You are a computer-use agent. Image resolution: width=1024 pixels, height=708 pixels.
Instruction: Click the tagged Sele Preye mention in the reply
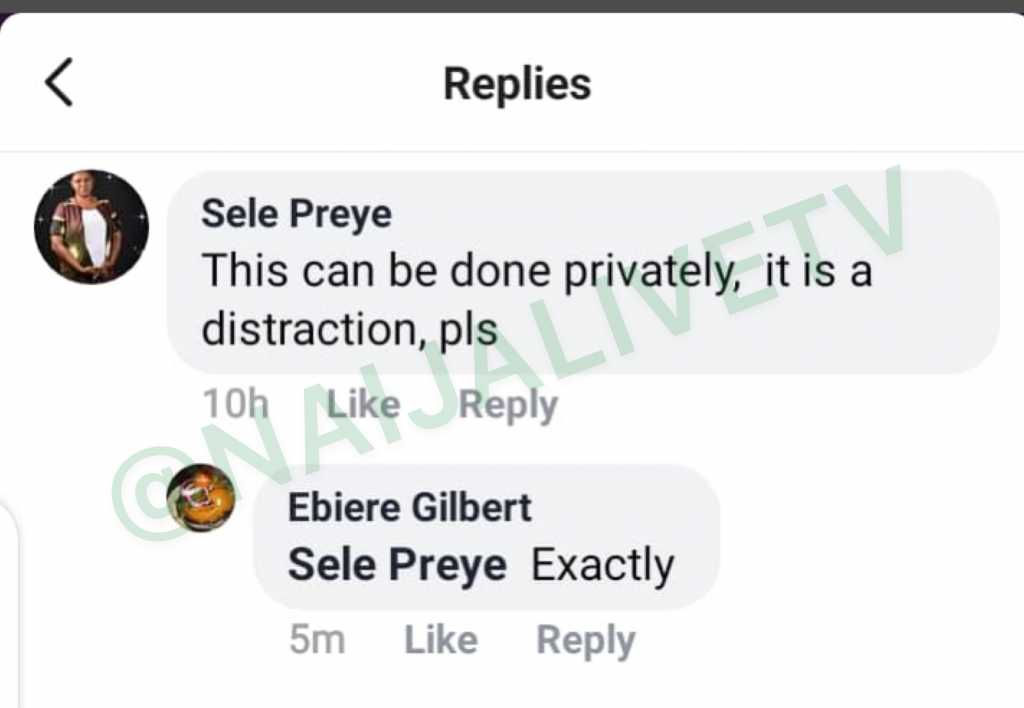tap(397, 565)
